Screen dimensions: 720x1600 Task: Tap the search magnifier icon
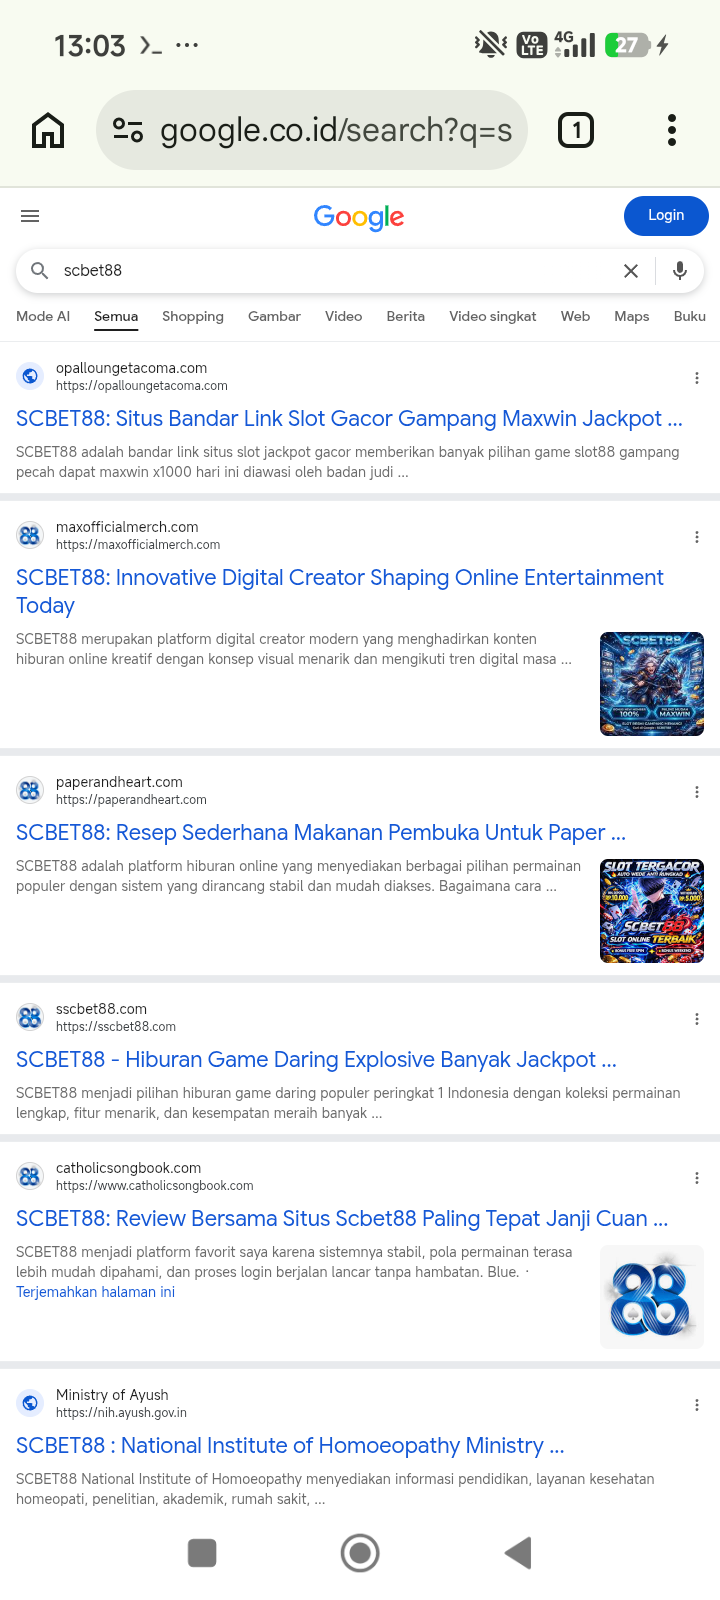(39, 271)
